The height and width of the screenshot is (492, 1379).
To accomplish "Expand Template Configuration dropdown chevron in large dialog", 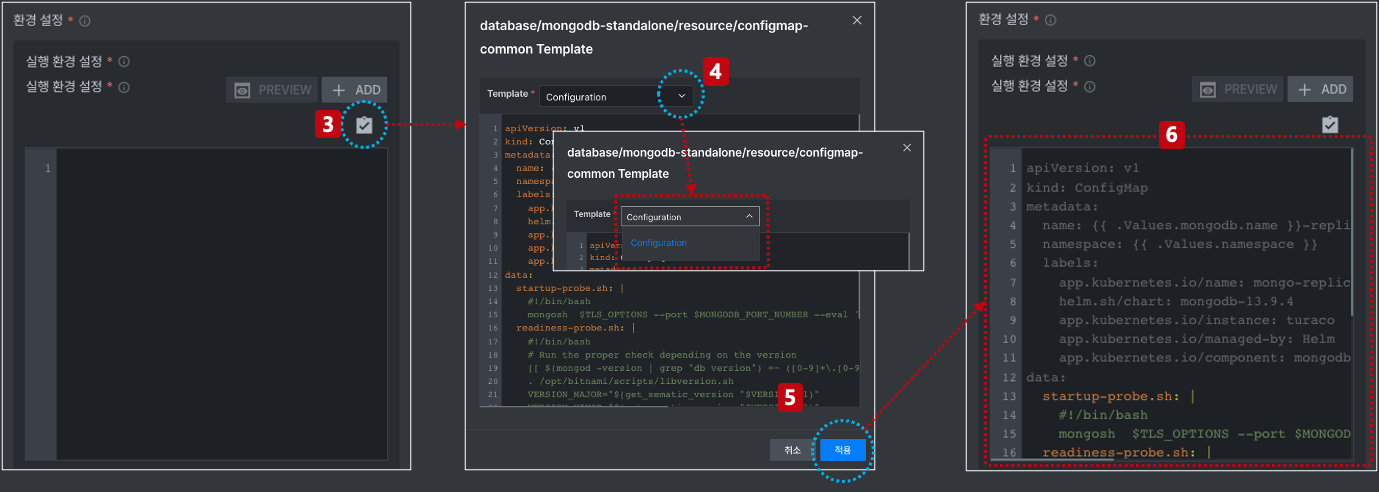I will coord(682,96).
